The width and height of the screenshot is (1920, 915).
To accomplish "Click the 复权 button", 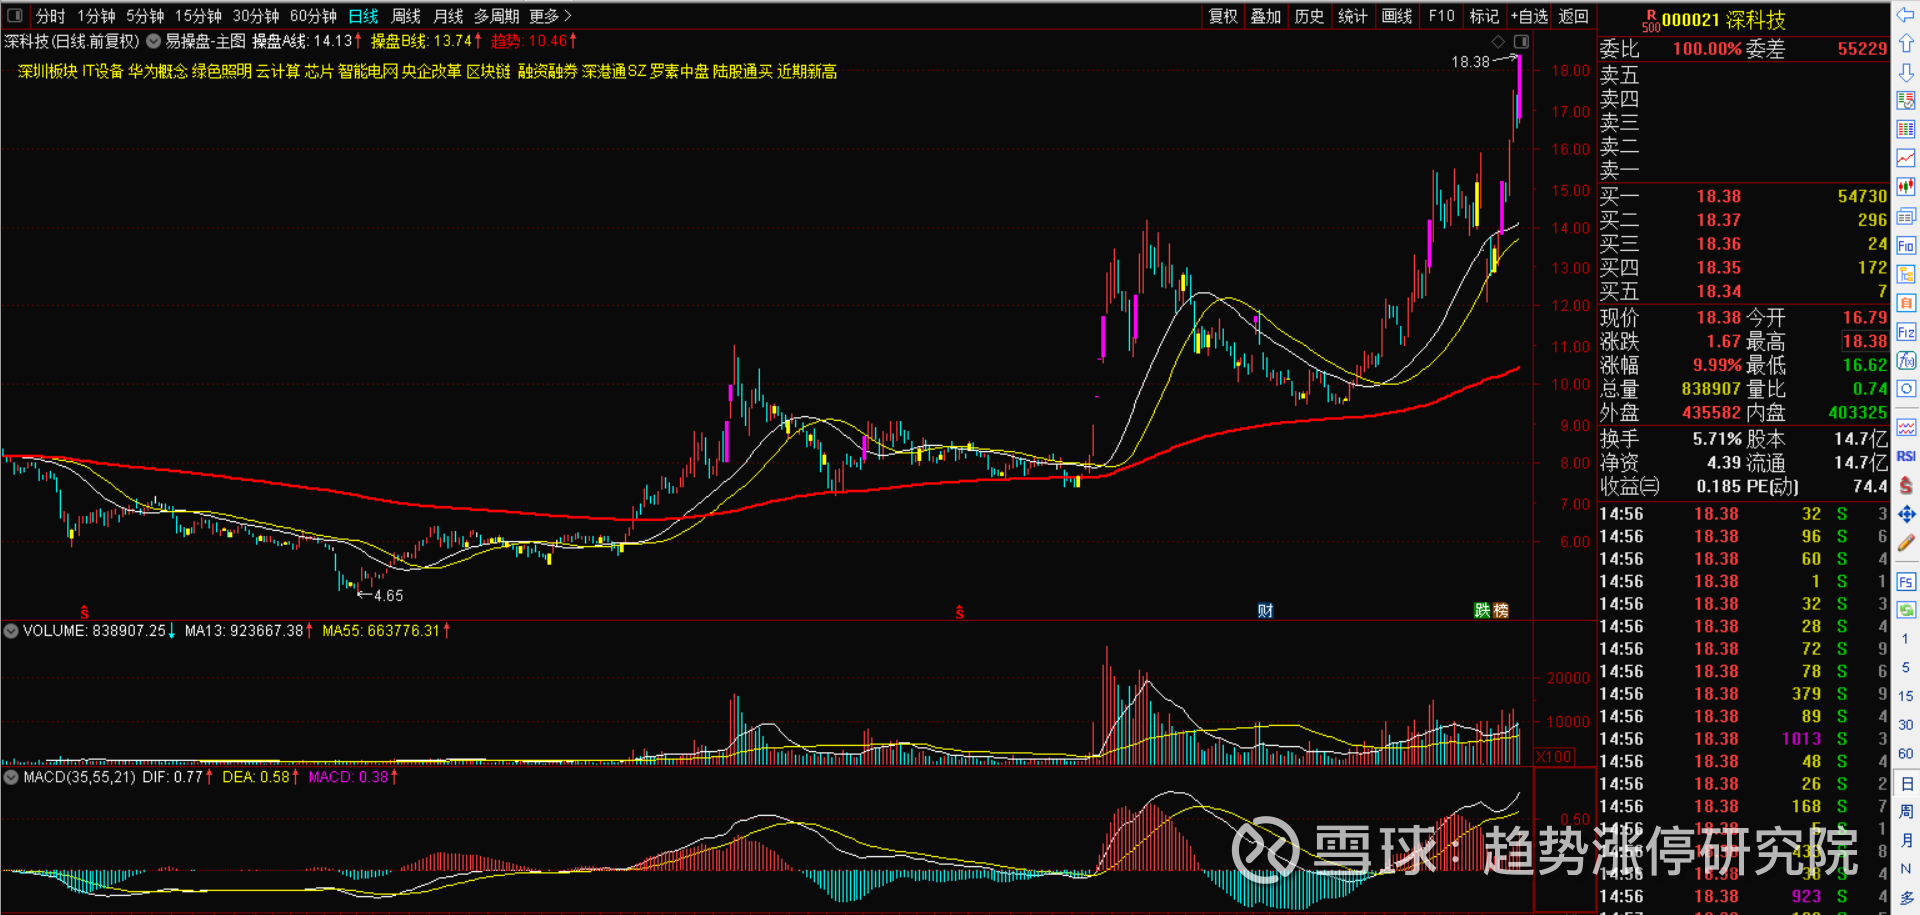I will click(1223, 16).
